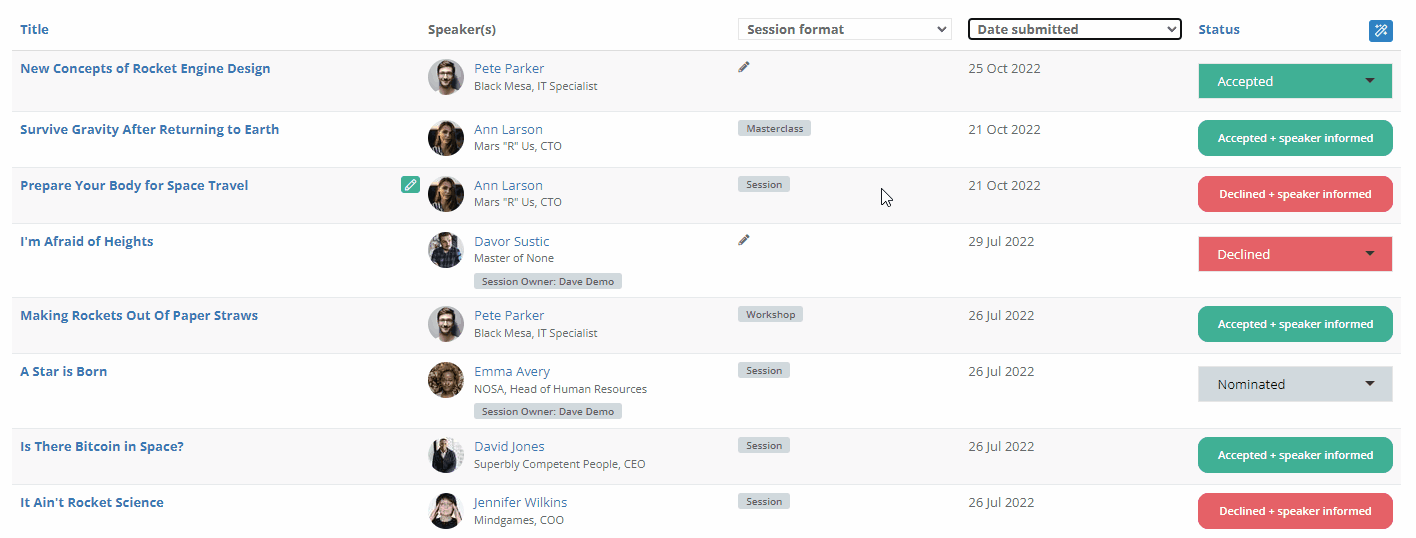Image resolution: width=1416 pixels, height=538 pixels.
Task: Click Emma Avery's profile picture
Action: (x=446, y=380)
